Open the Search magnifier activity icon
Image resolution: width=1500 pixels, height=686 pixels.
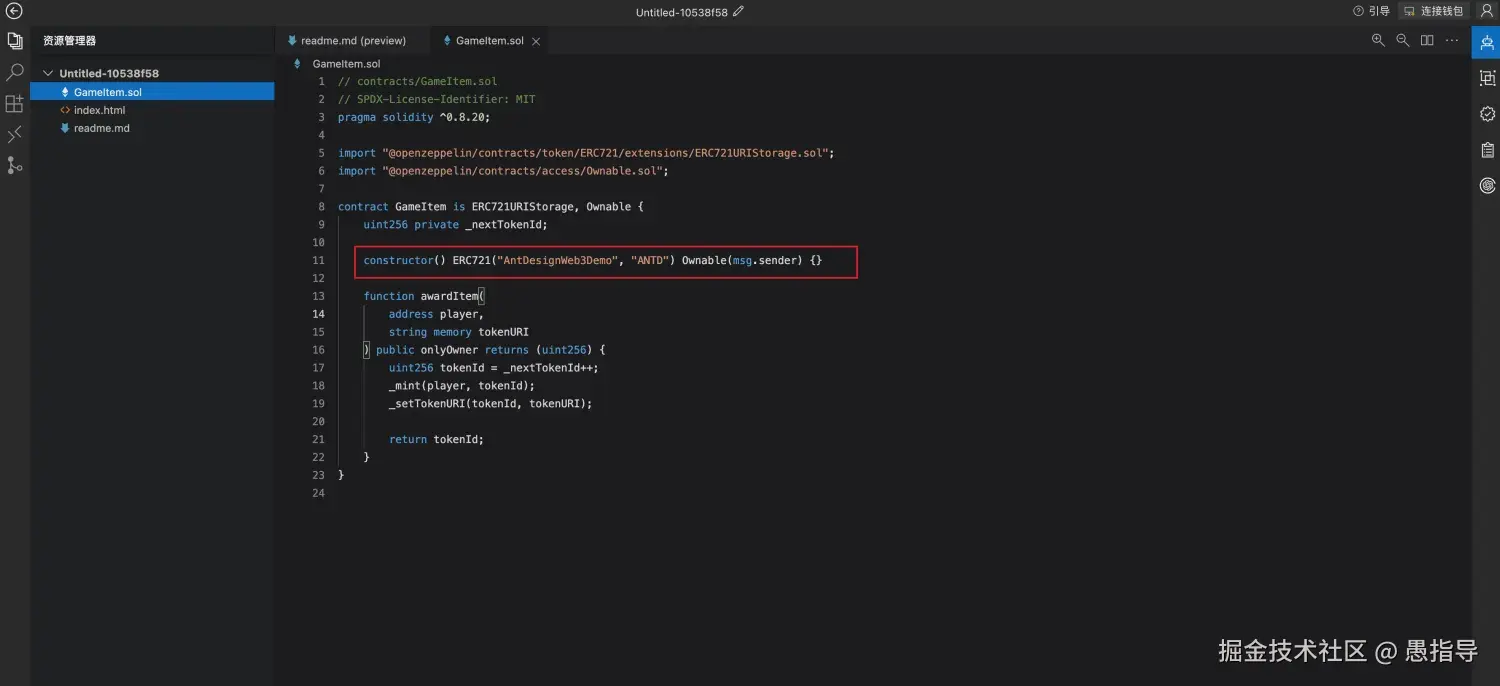pos(15,72)
